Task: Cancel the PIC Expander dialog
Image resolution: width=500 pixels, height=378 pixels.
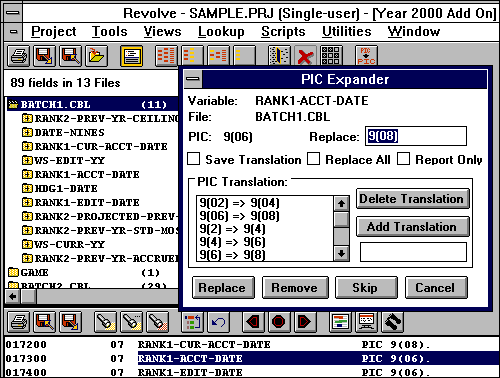Action: click(x=436, y=287)
